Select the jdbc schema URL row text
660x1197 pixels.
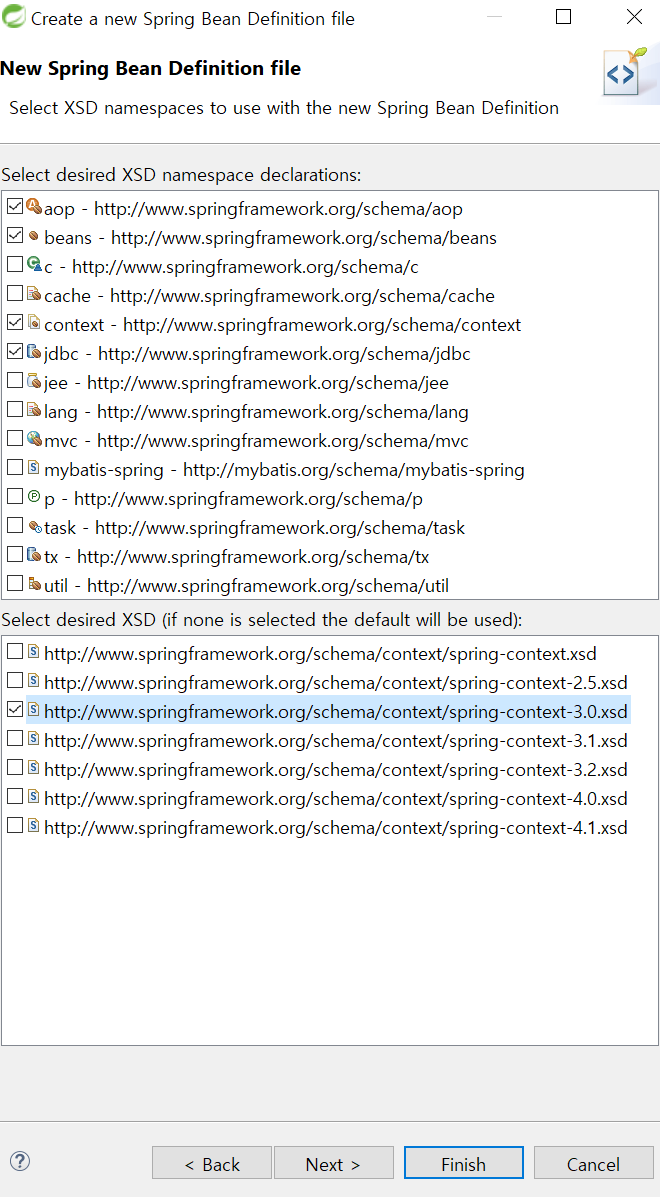pos(258,353)
